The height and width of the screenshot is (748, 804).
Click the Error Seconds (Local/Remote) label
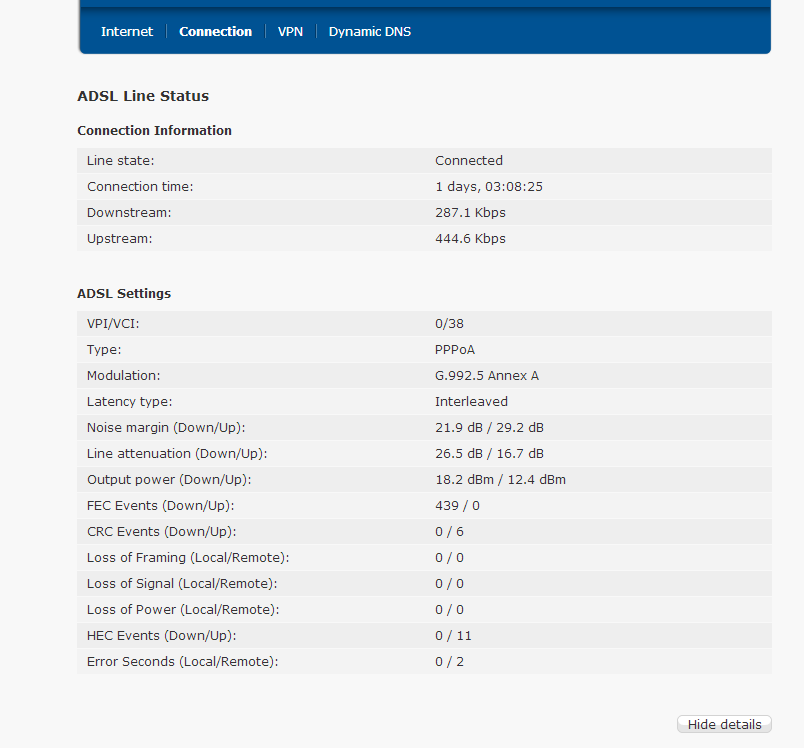(183, 662)
